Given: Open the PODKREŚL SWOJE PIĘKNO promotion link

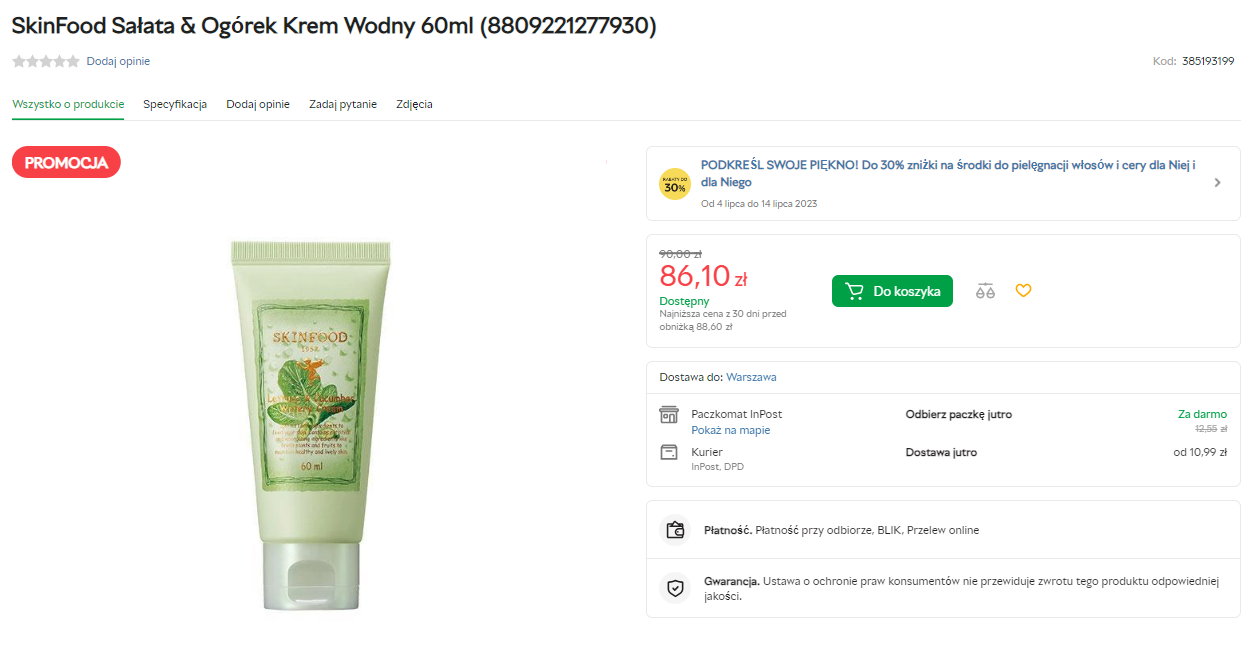Looking at the screenshot, I should tap(948, 174).
